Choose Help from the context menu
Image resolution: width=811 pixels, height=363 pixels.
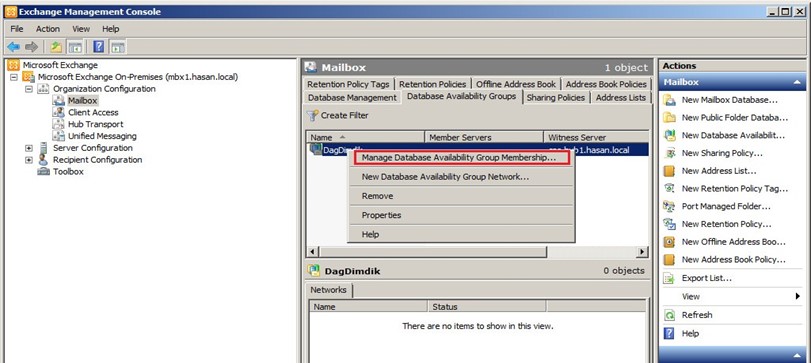pyautogui.click(x=461, y=234)
